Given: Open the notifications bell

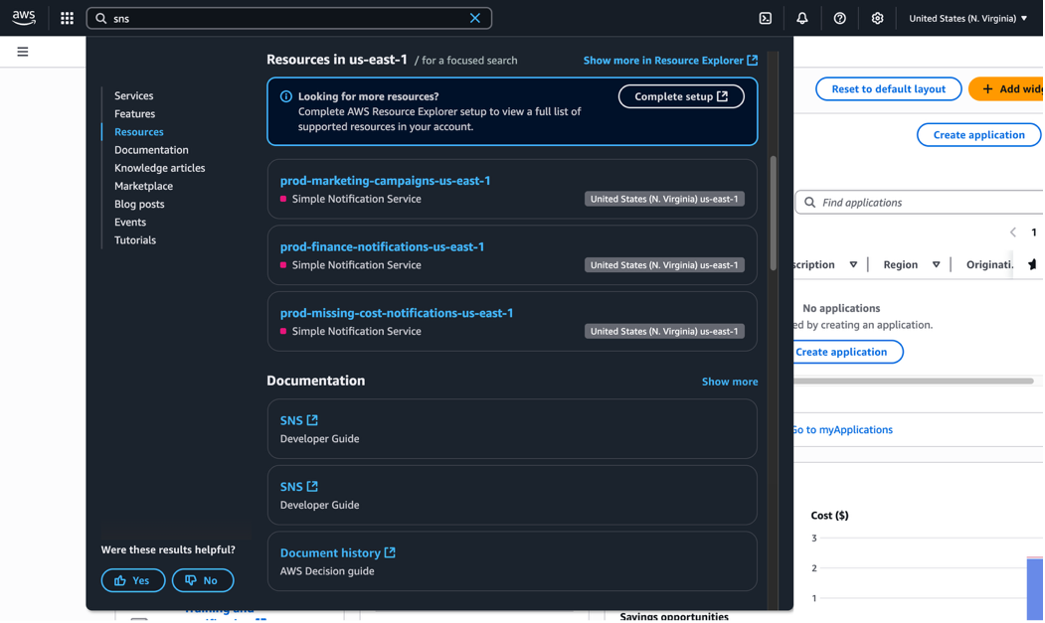Looking at the screenshot, I should pyautogui.click(x=801, y=18).
